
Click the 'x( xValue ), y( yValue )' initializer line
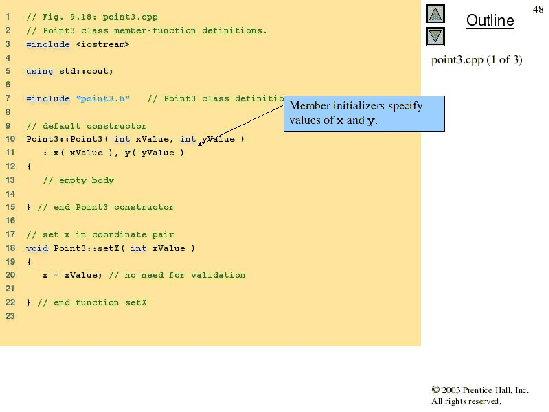tap(114, 153)
